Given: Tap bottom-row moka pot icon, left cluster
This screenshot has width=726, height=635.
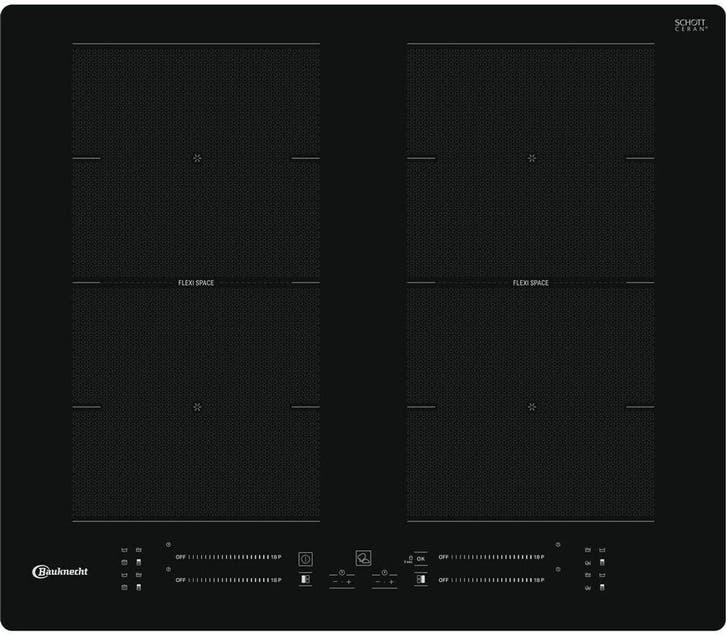Looking at the screenshot, I should coord(139,587).
